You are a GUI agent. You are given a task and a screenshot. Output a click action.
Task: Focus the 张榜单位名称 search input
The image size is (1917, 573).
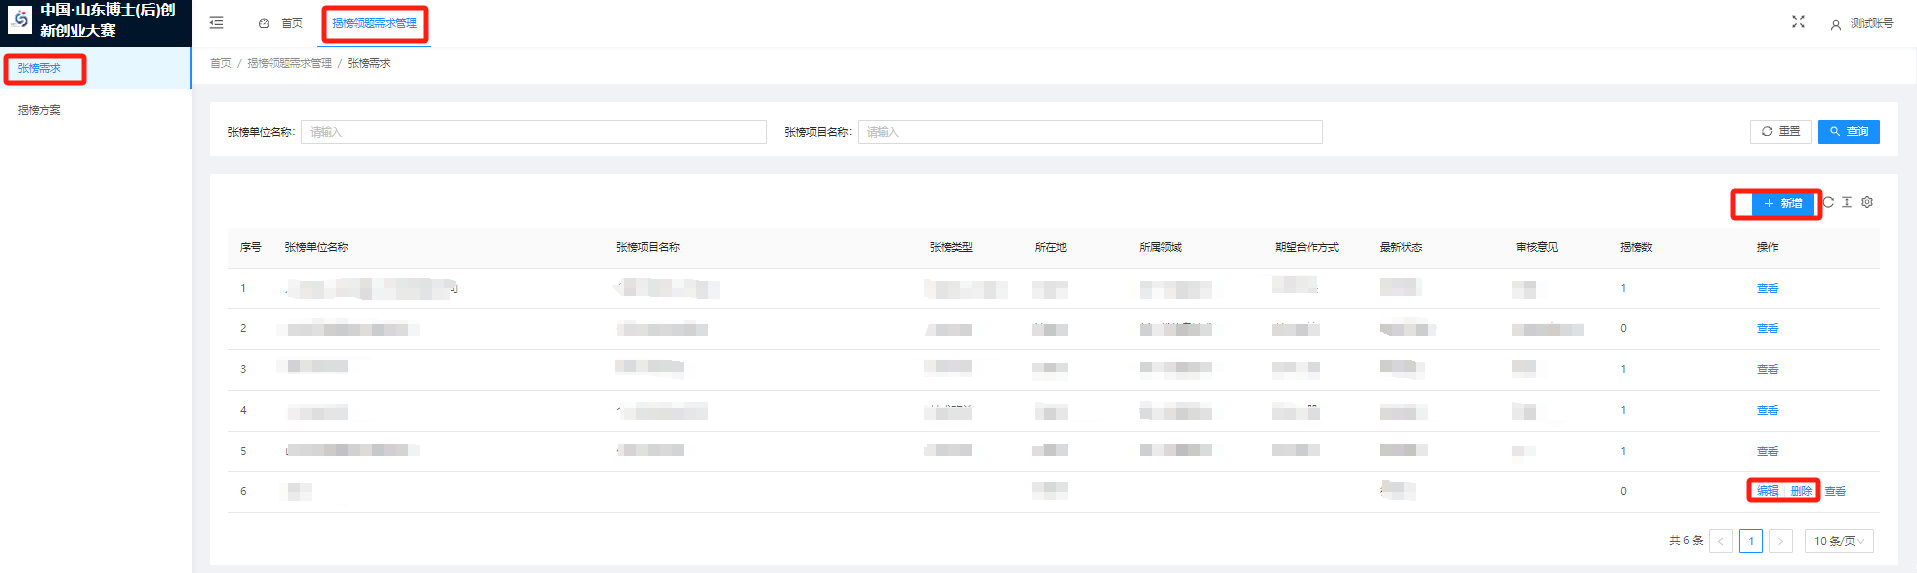point(534,132)
